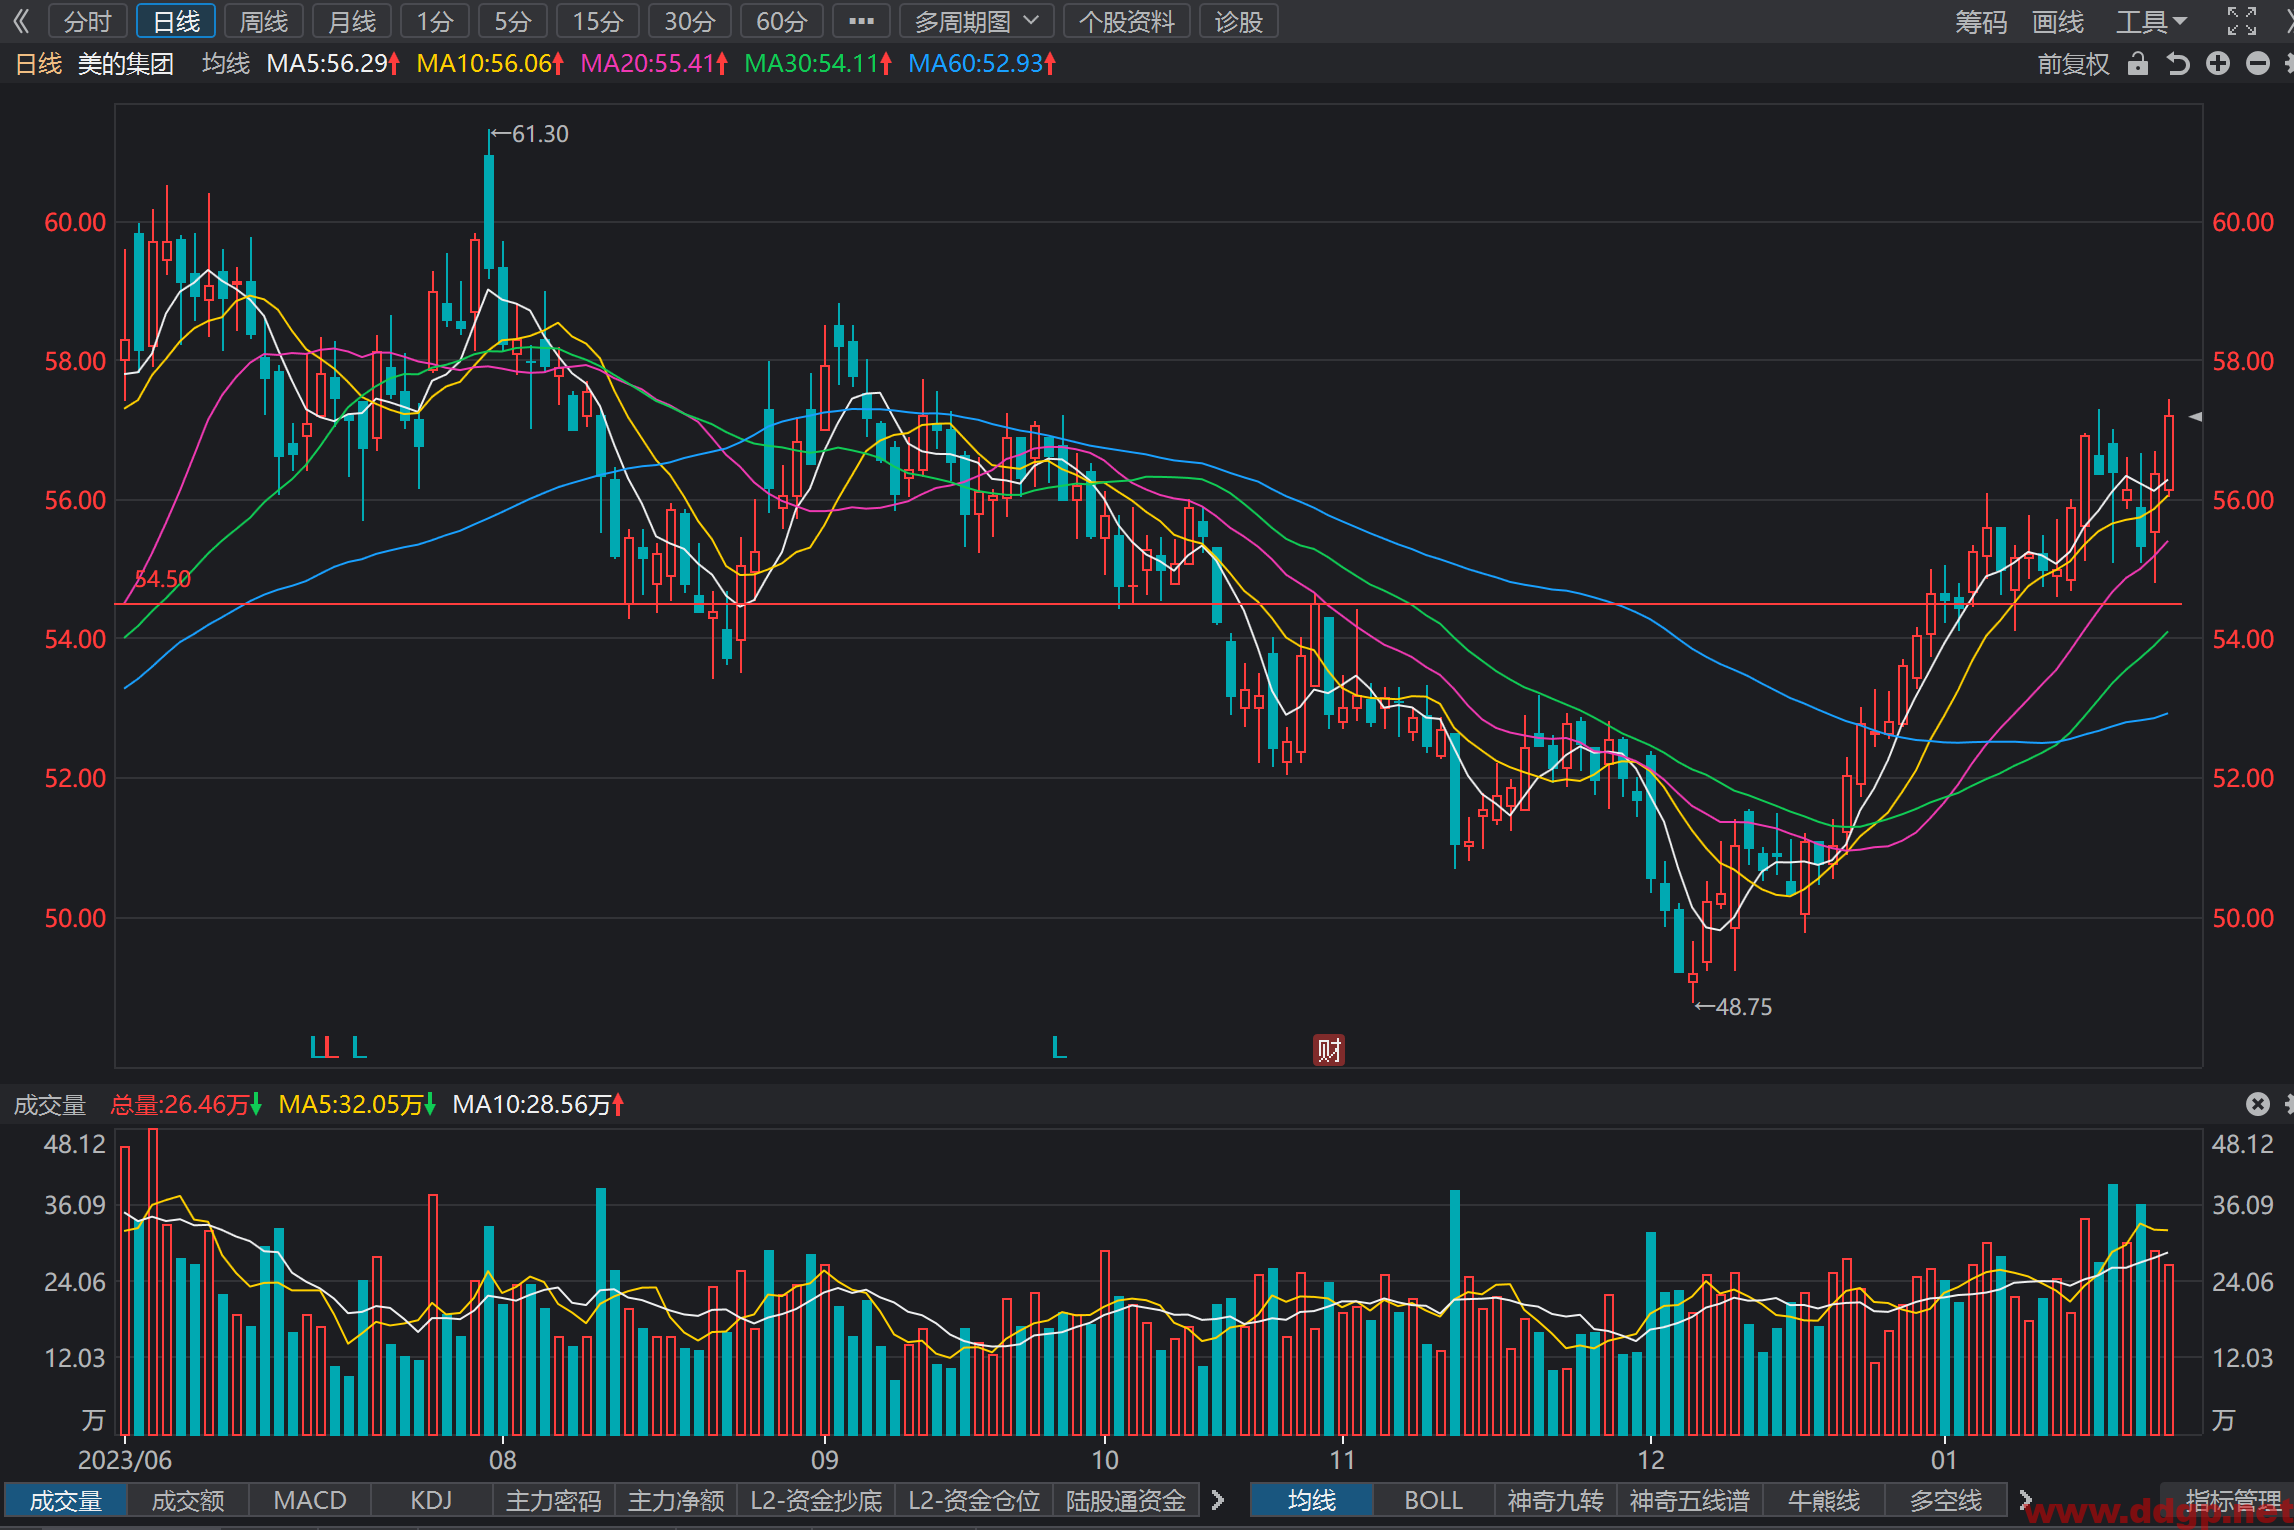This screenshot has width=2294, height=1530.
Task: Close the 成交量 volume panel
Action: pos(2258,1103)
